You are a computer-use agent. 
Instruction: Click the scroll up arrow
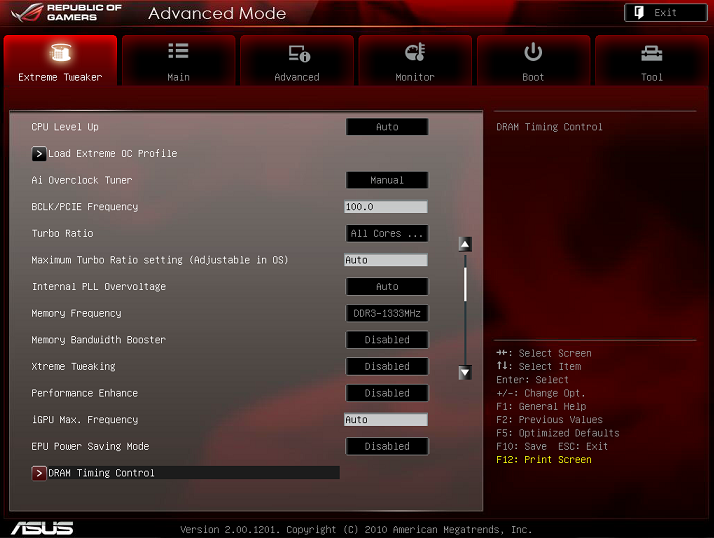pyautogui.click(x=465, y=245)
